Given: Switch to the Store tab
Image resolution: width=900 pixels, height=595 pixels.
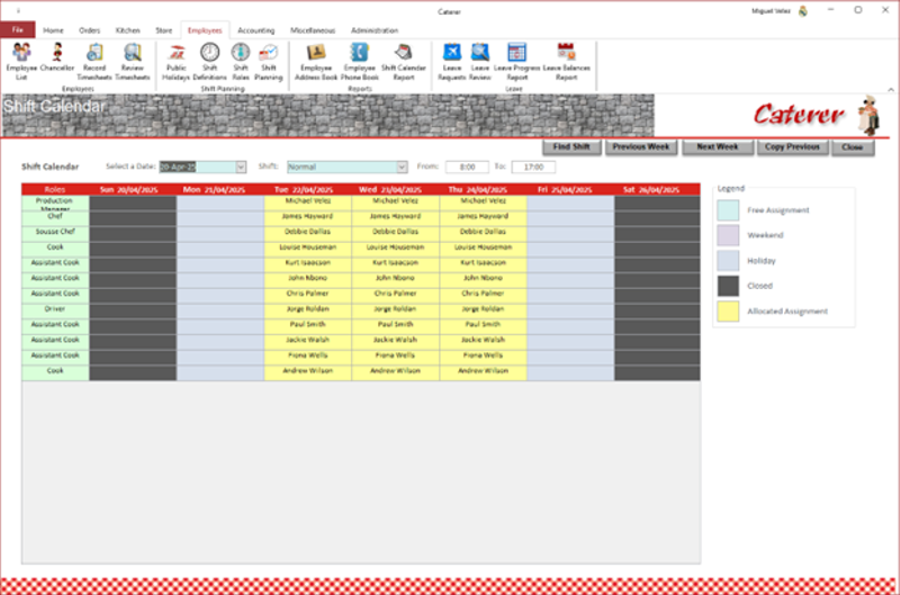Looking at the screenshot, I should [164, 30].
